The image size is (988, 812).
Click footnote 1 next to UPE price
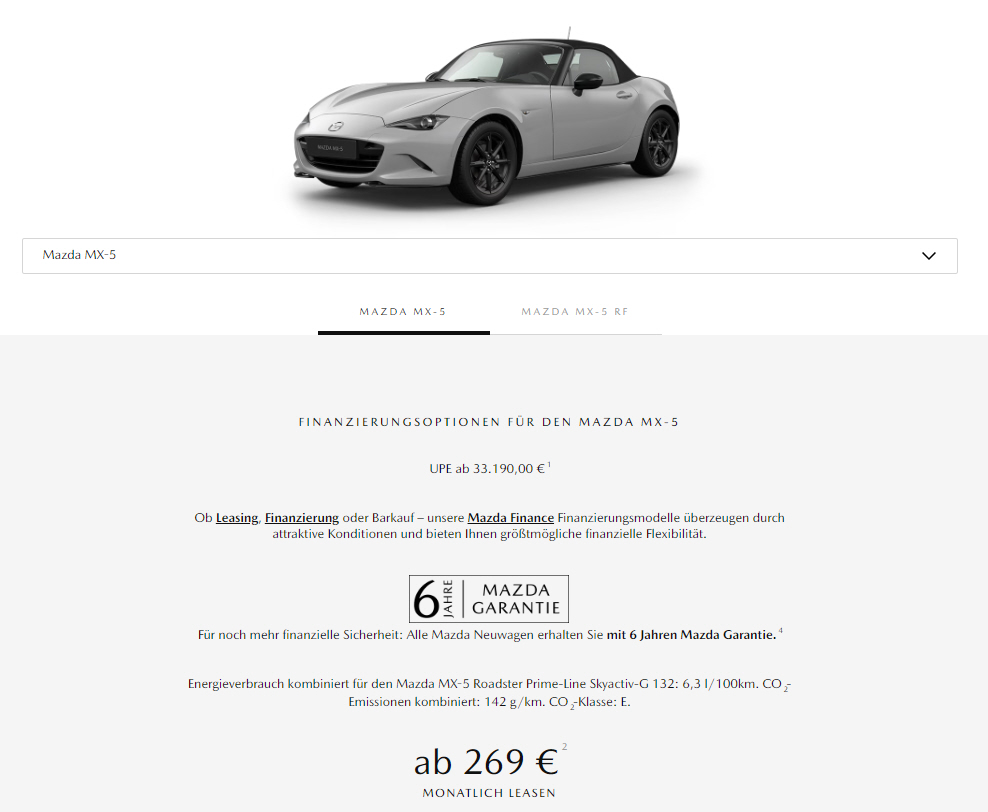(549, 465)
